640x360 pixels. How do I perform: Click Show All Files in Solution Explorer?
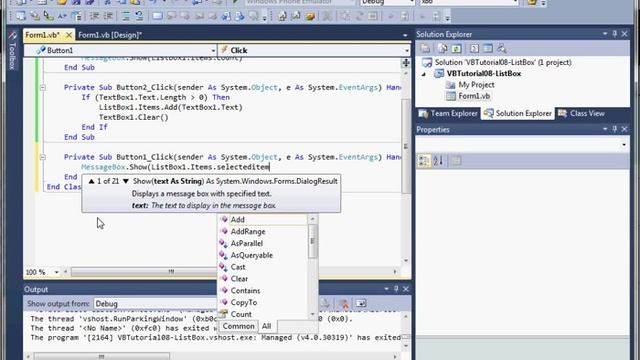tap(442, 49)
